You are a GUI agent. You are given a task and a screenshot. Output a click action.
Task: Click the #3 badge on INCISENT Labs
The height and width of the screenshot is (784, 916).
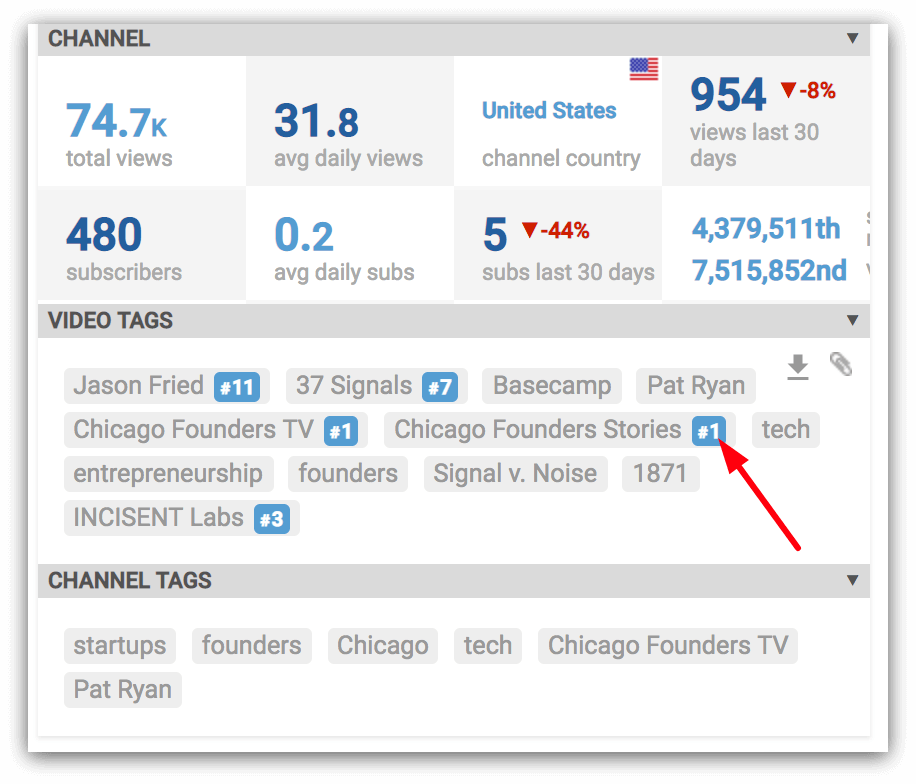272,519
